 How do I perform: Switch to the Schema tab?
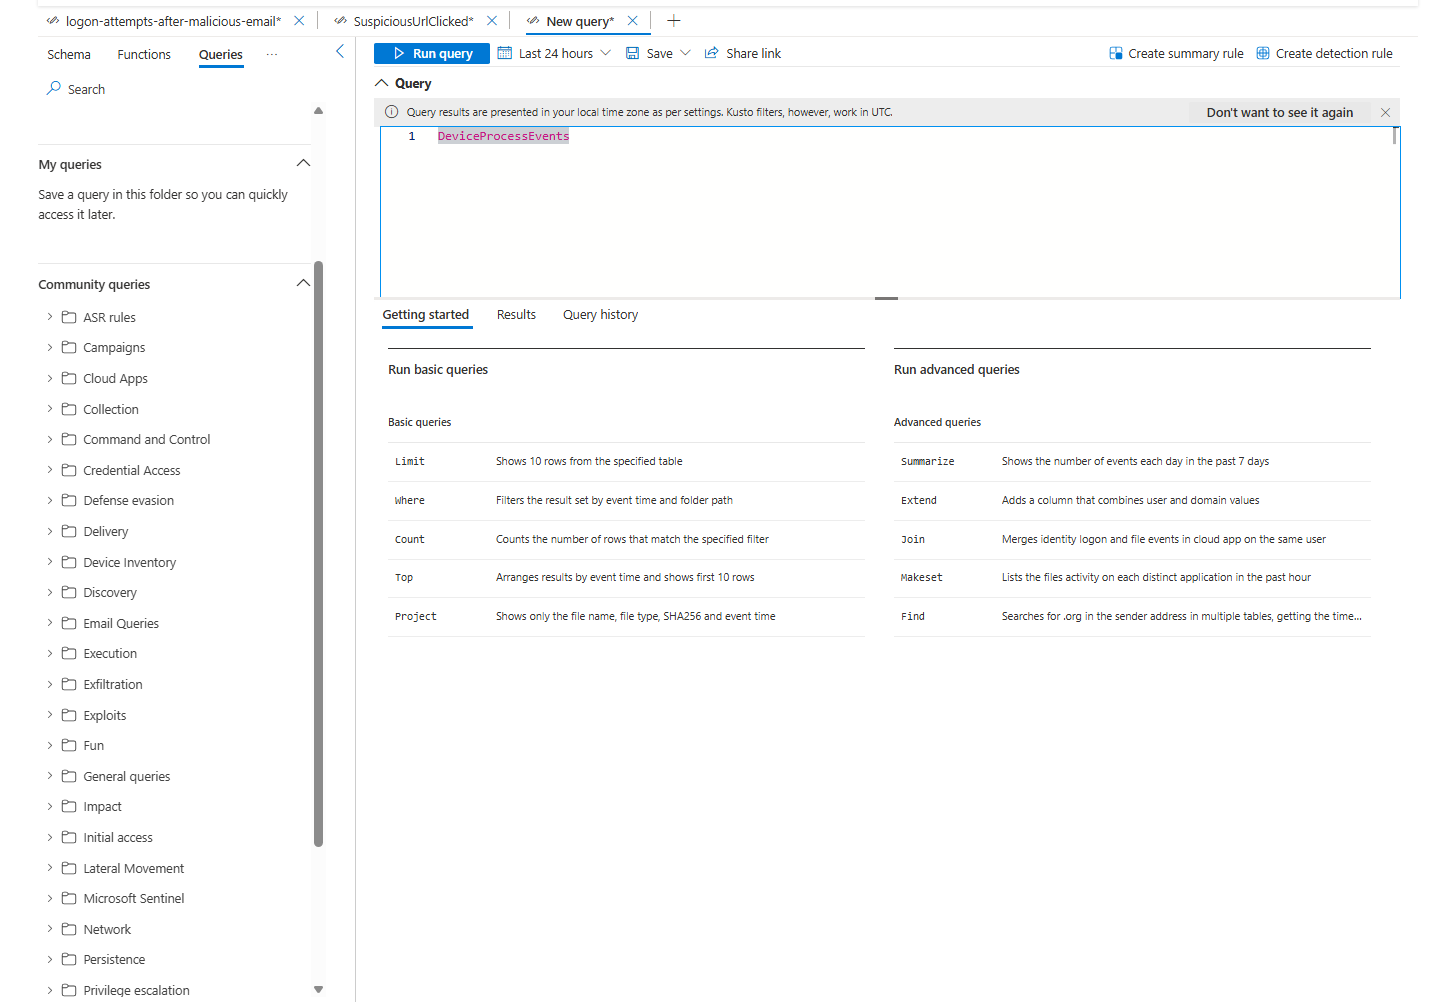click(69, 55)
